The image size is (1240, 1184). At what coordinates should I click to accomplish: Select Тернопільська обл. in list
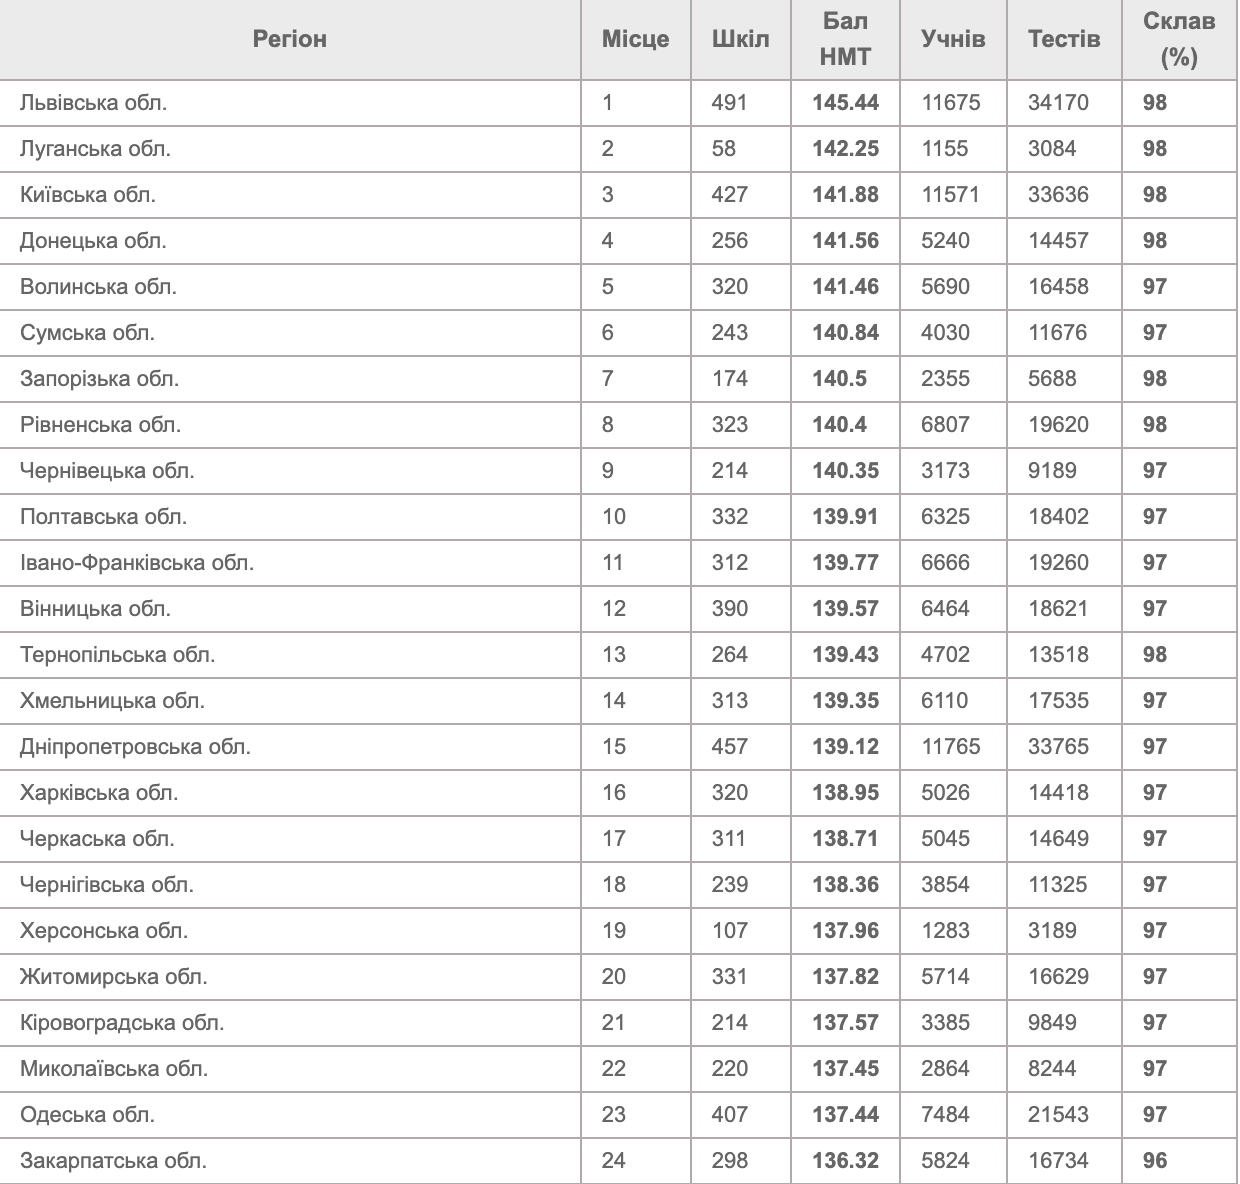coord(117,654)
